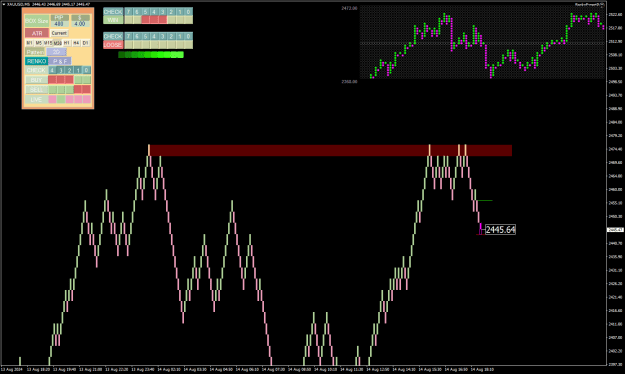The height and width of the screenshot is (374, 625).
Task: Click the '13 Aug 2024' time axis label
Action: point(12,370)
